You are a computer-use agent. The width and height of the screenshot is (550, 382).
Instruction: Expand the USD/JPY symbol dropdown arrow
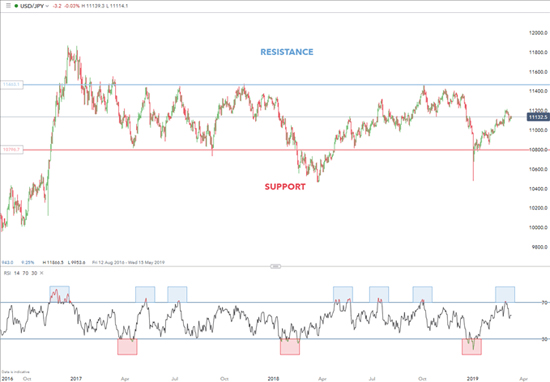[47, 6]
